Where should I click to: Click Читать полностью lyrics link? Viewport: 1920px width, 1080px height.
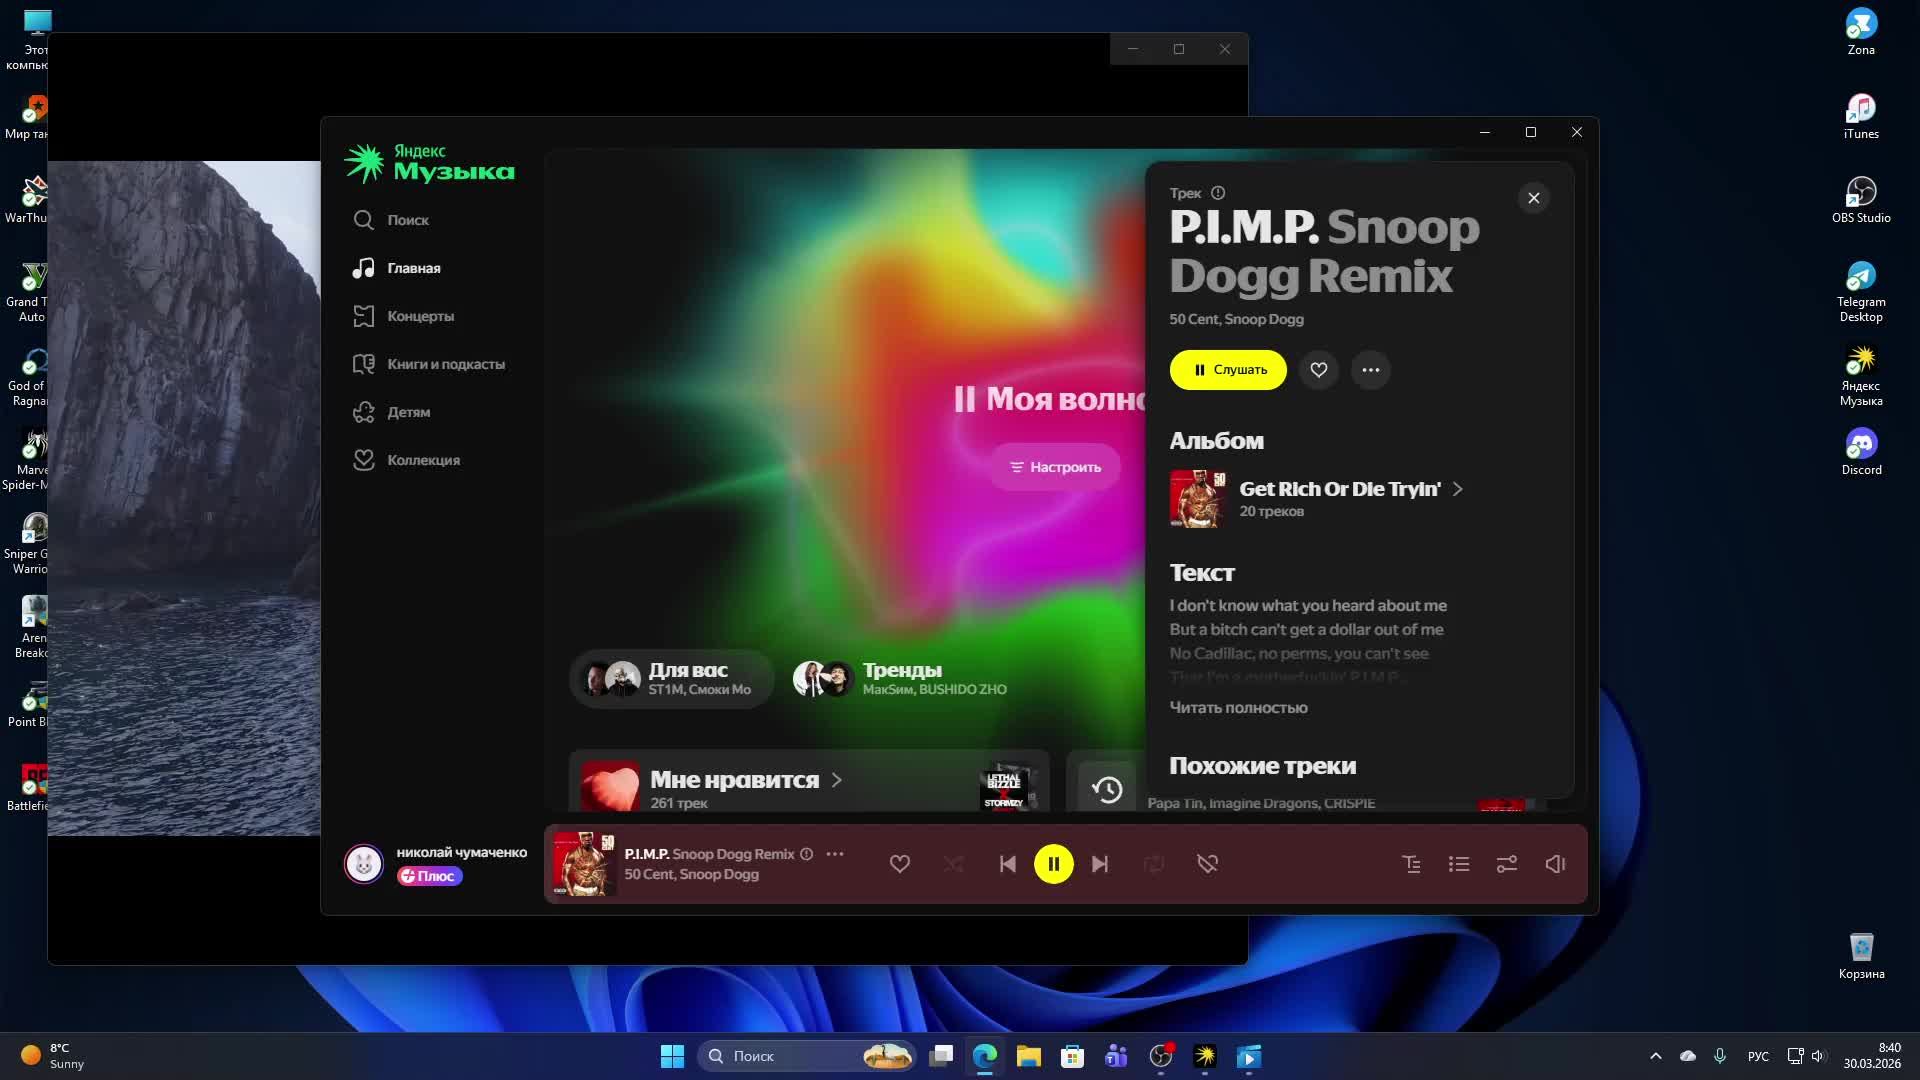1238,707
